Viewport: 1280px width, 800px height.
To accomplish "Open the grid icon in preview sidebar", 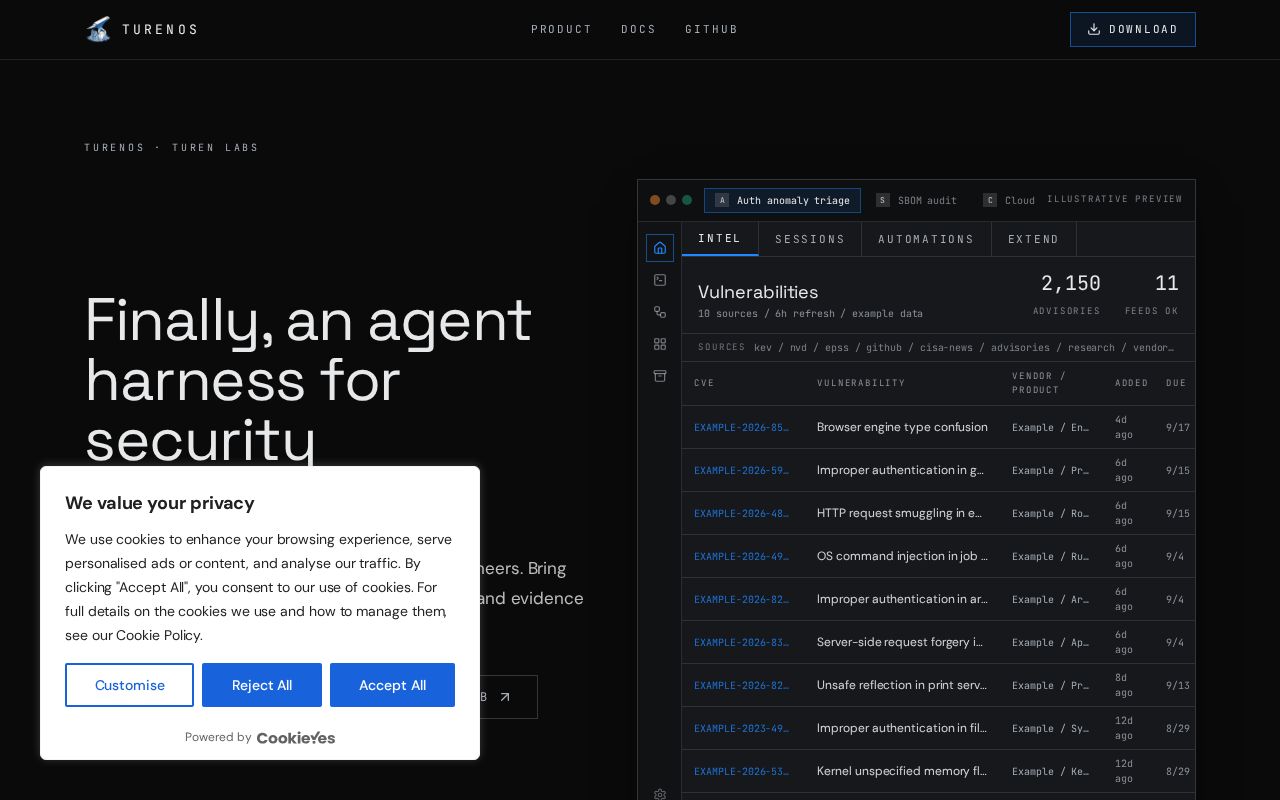I will (660, 344).
